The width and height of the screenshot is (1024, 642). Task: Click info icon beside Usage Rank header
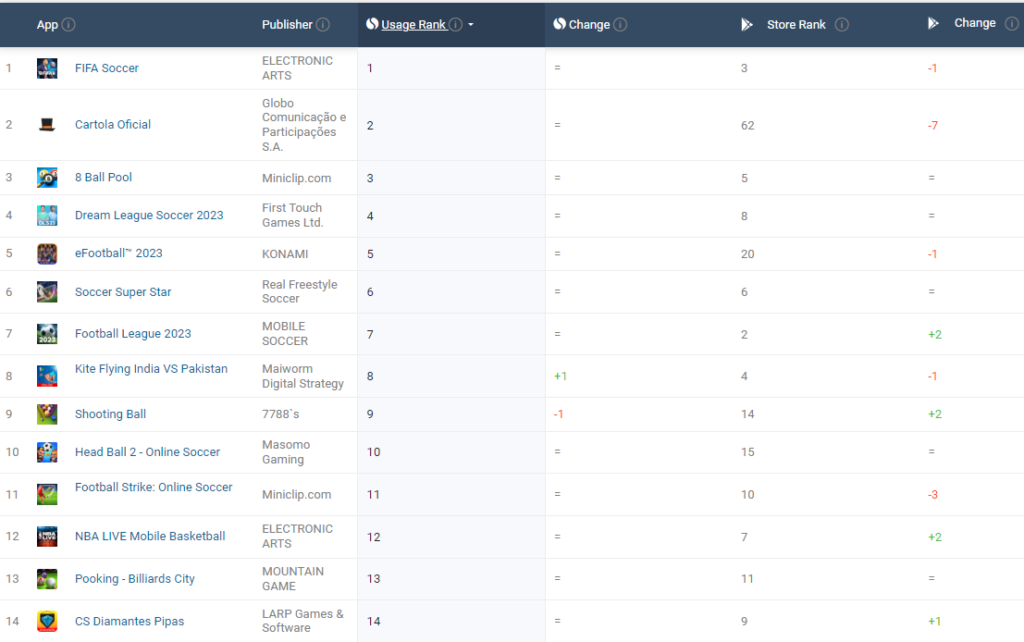[456, 25]
